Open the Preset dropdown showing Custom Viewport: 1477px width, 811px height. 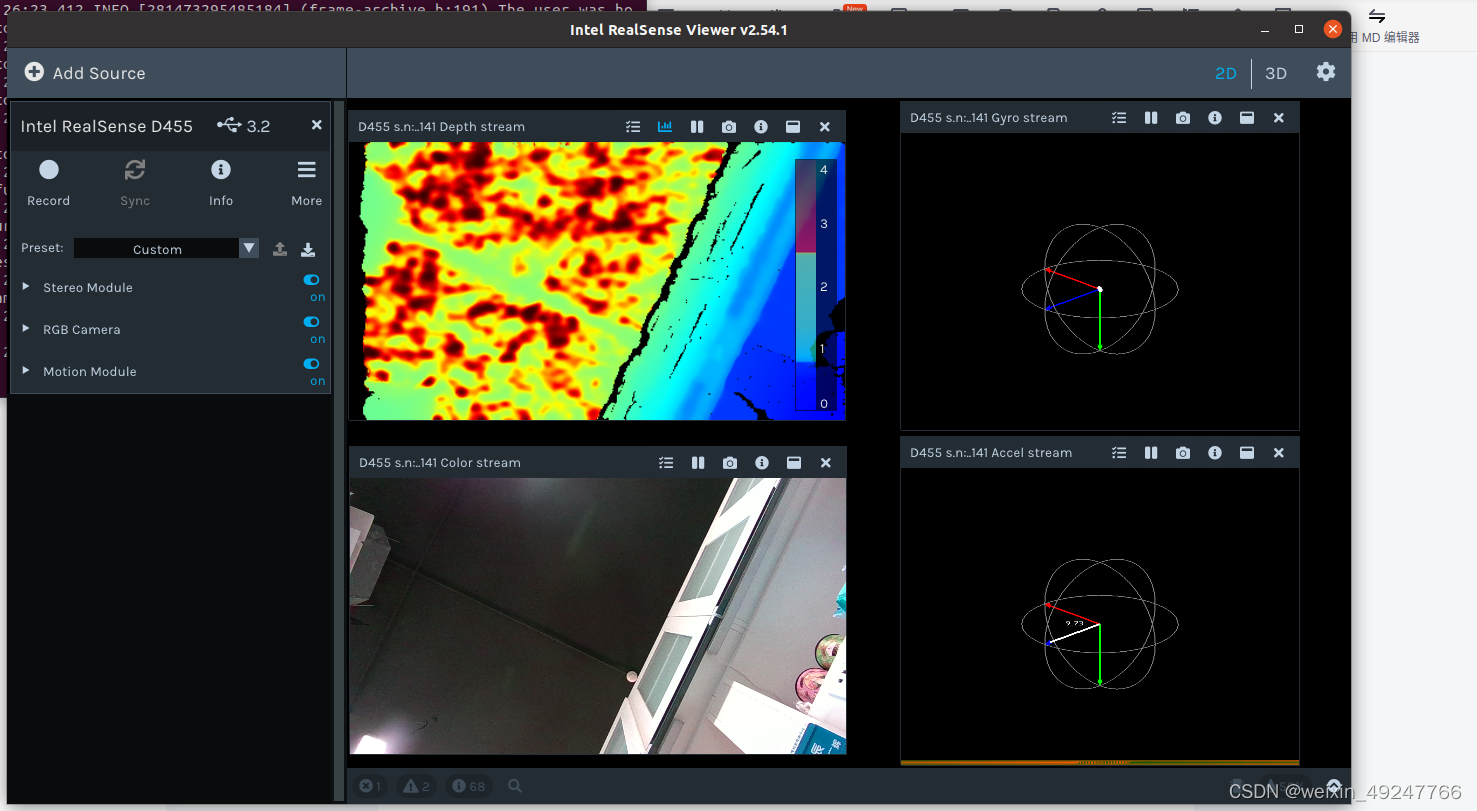166,249
